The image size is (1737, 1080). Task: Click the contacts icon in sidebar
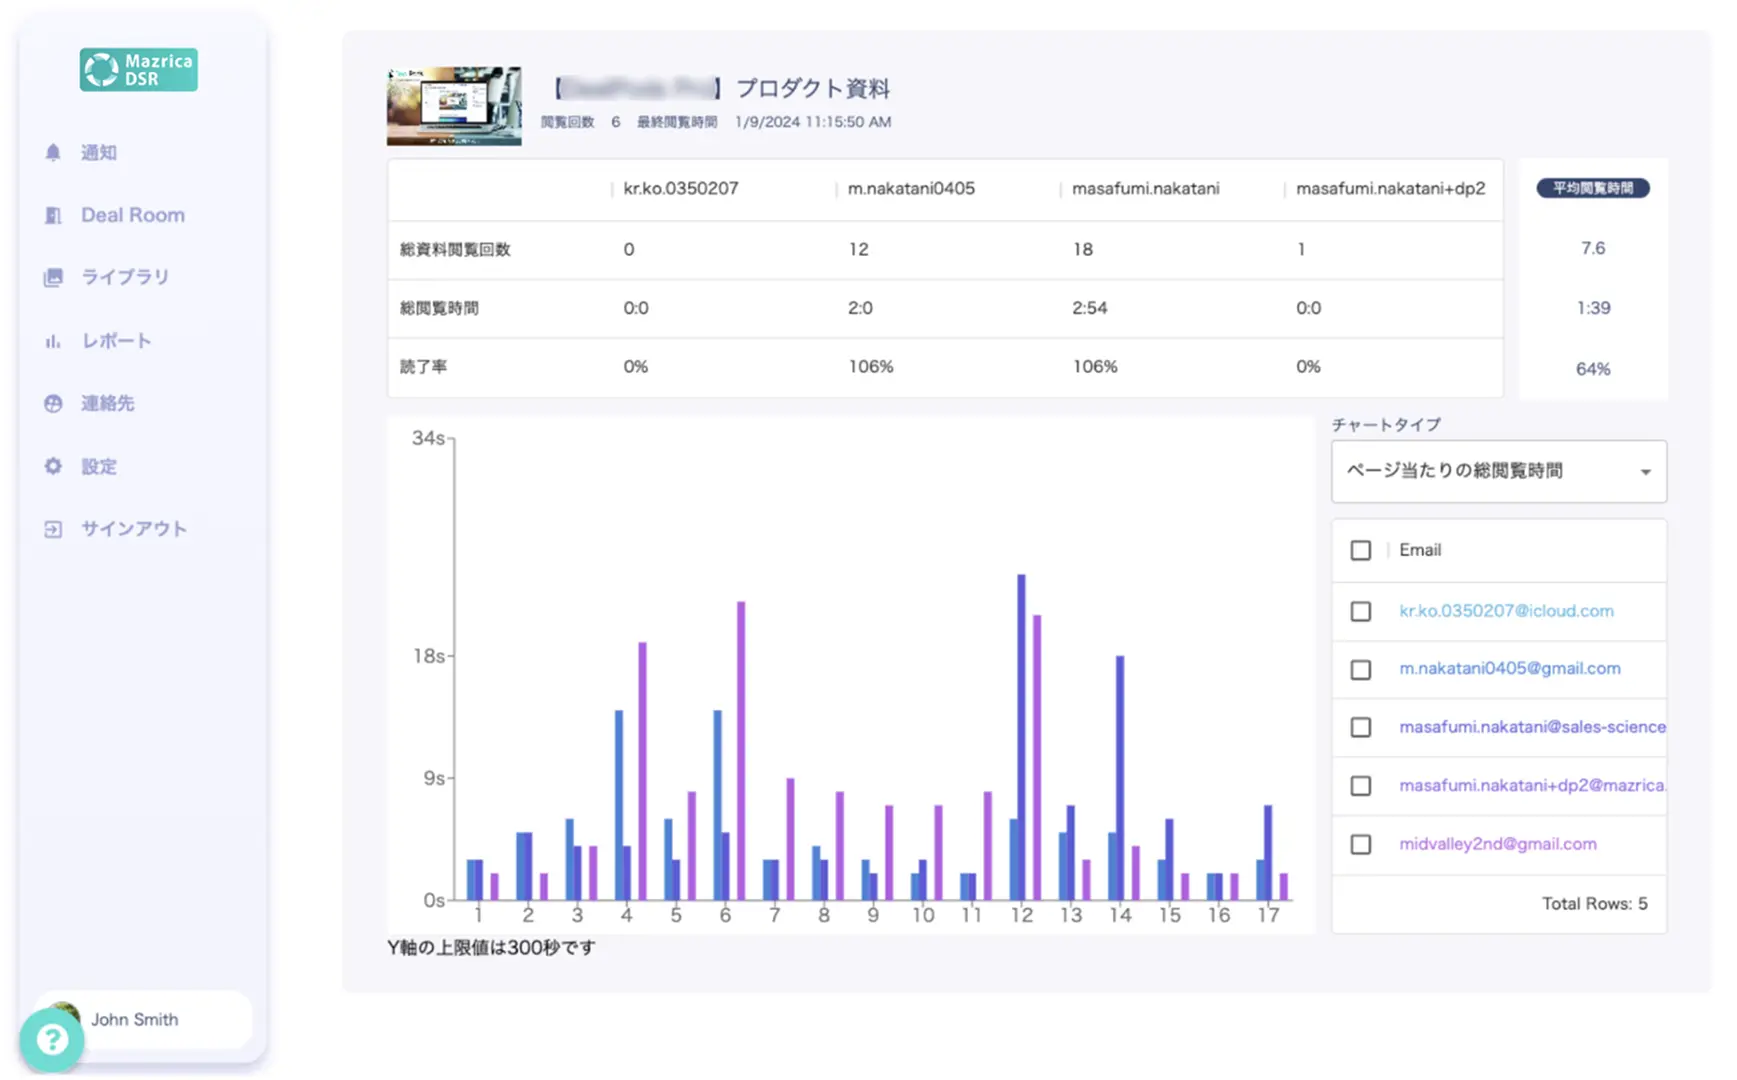(53, 403)
